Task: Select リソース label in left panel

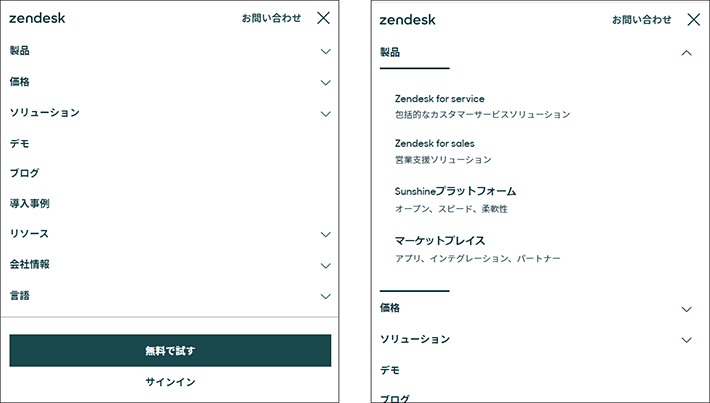Action: tap(29, 234)
